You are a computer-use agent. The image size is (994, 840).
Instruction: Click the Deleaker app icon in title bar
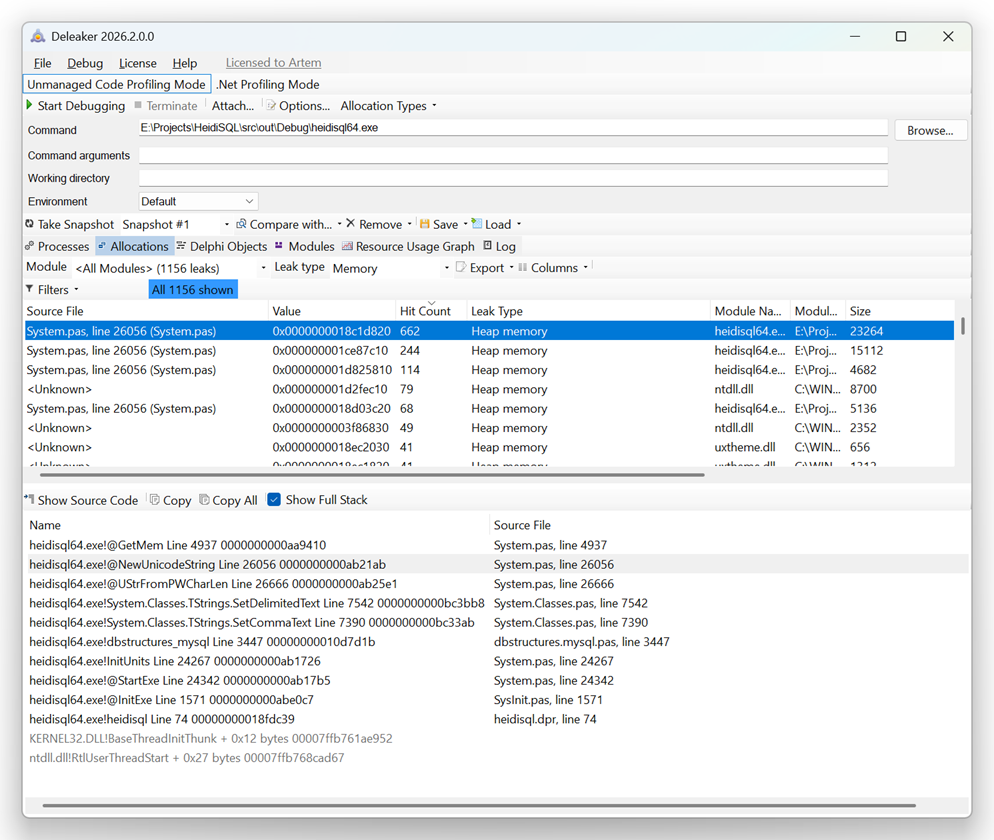coord(38,36)
